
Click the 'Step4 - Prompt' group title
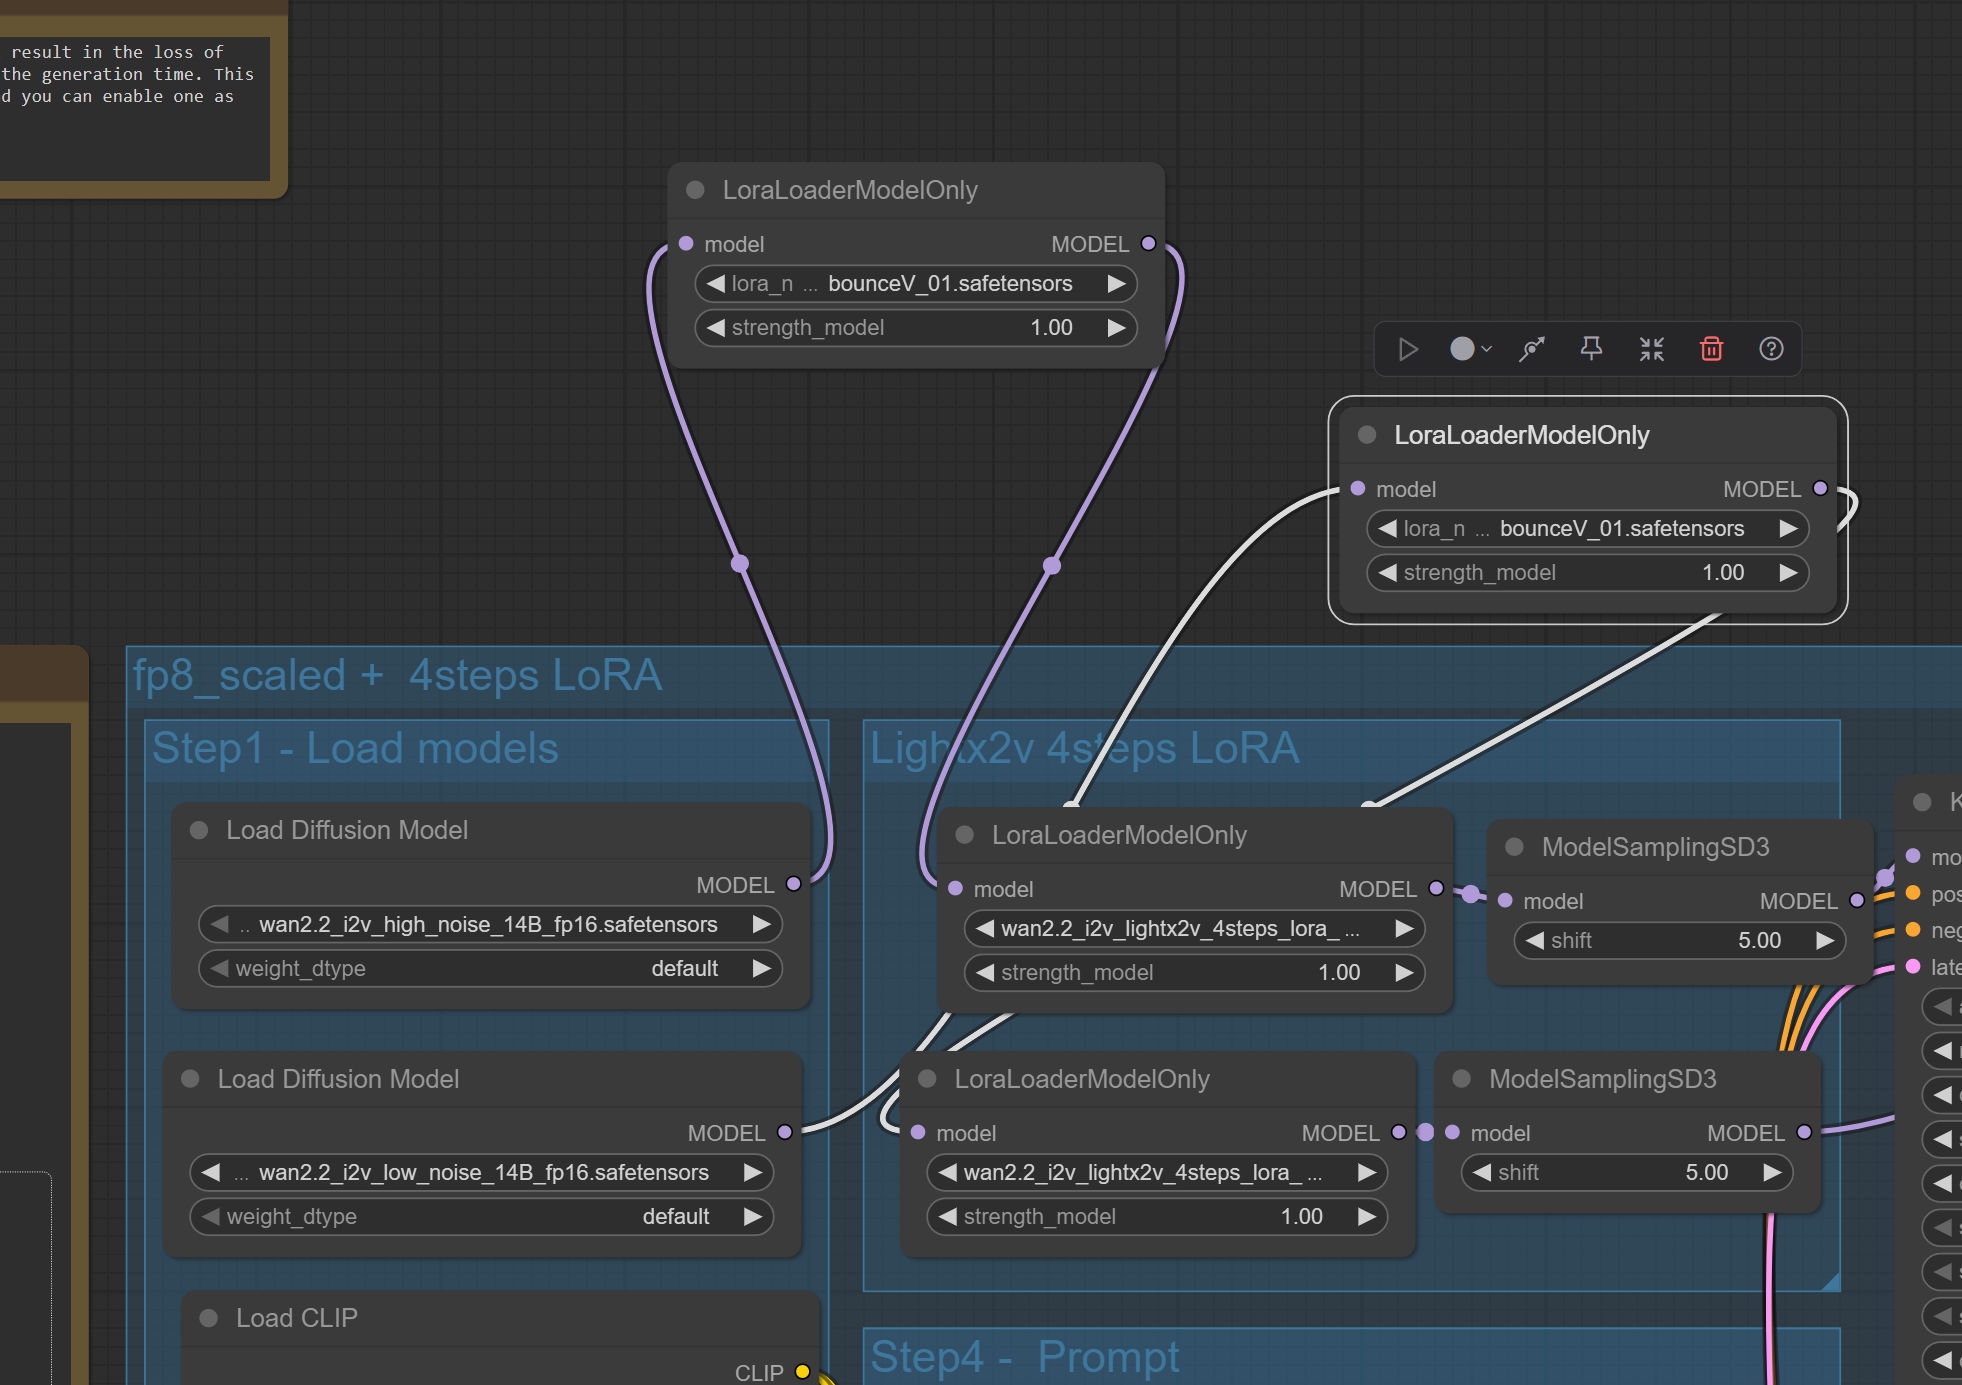coord(1024,1357)
